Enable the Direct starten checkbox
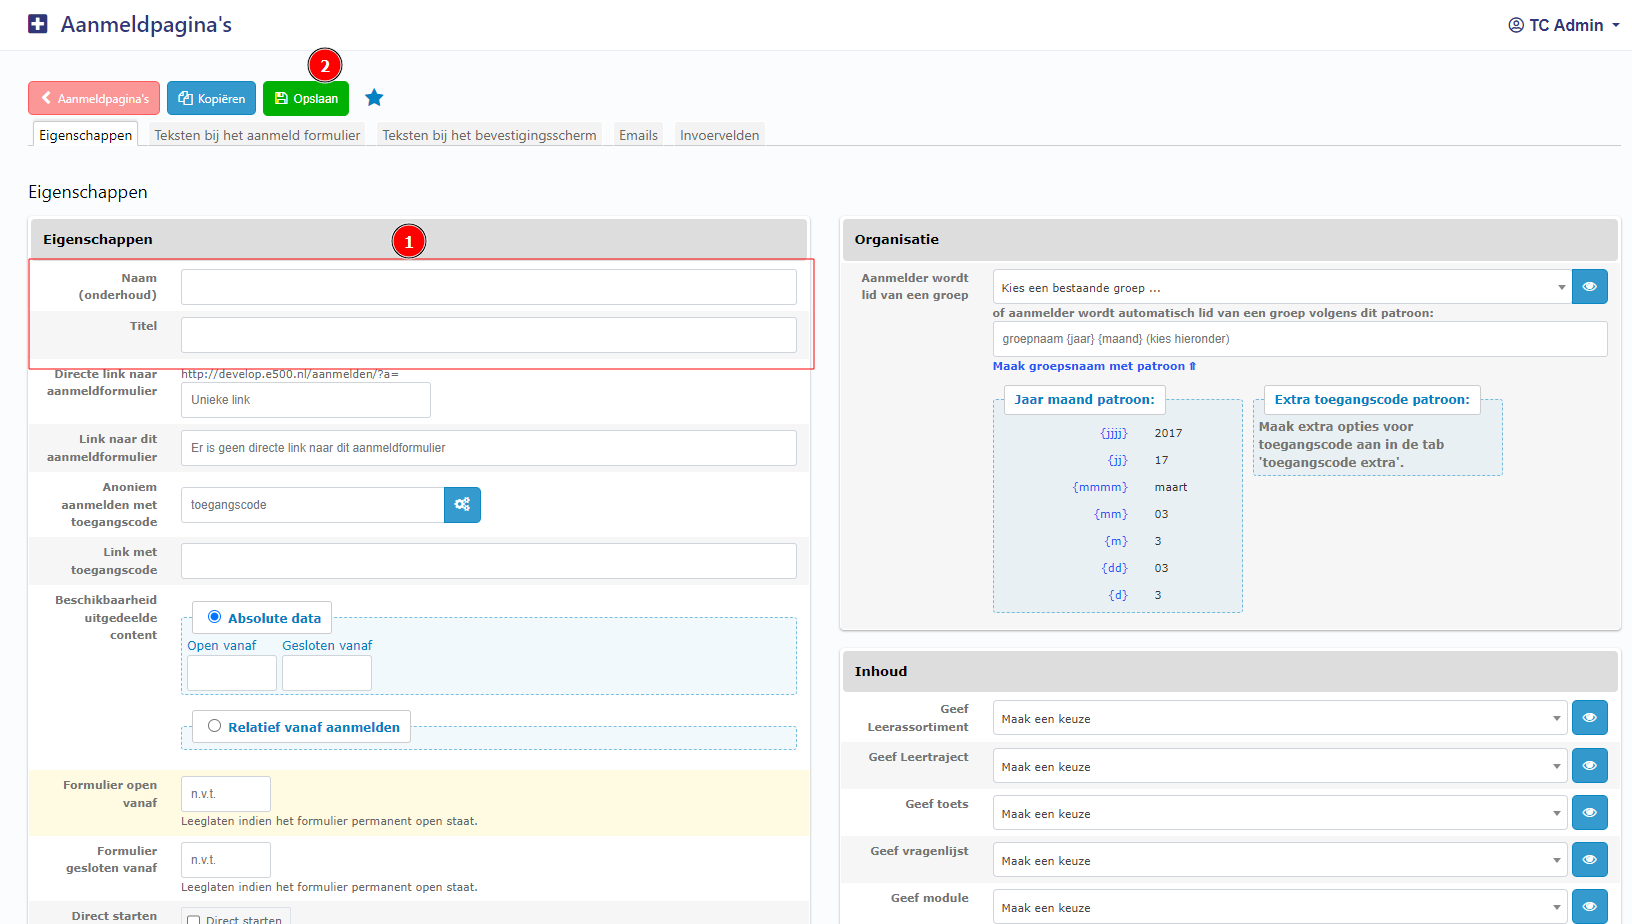This screenshot has width=1632, height=924. (194, 920)
